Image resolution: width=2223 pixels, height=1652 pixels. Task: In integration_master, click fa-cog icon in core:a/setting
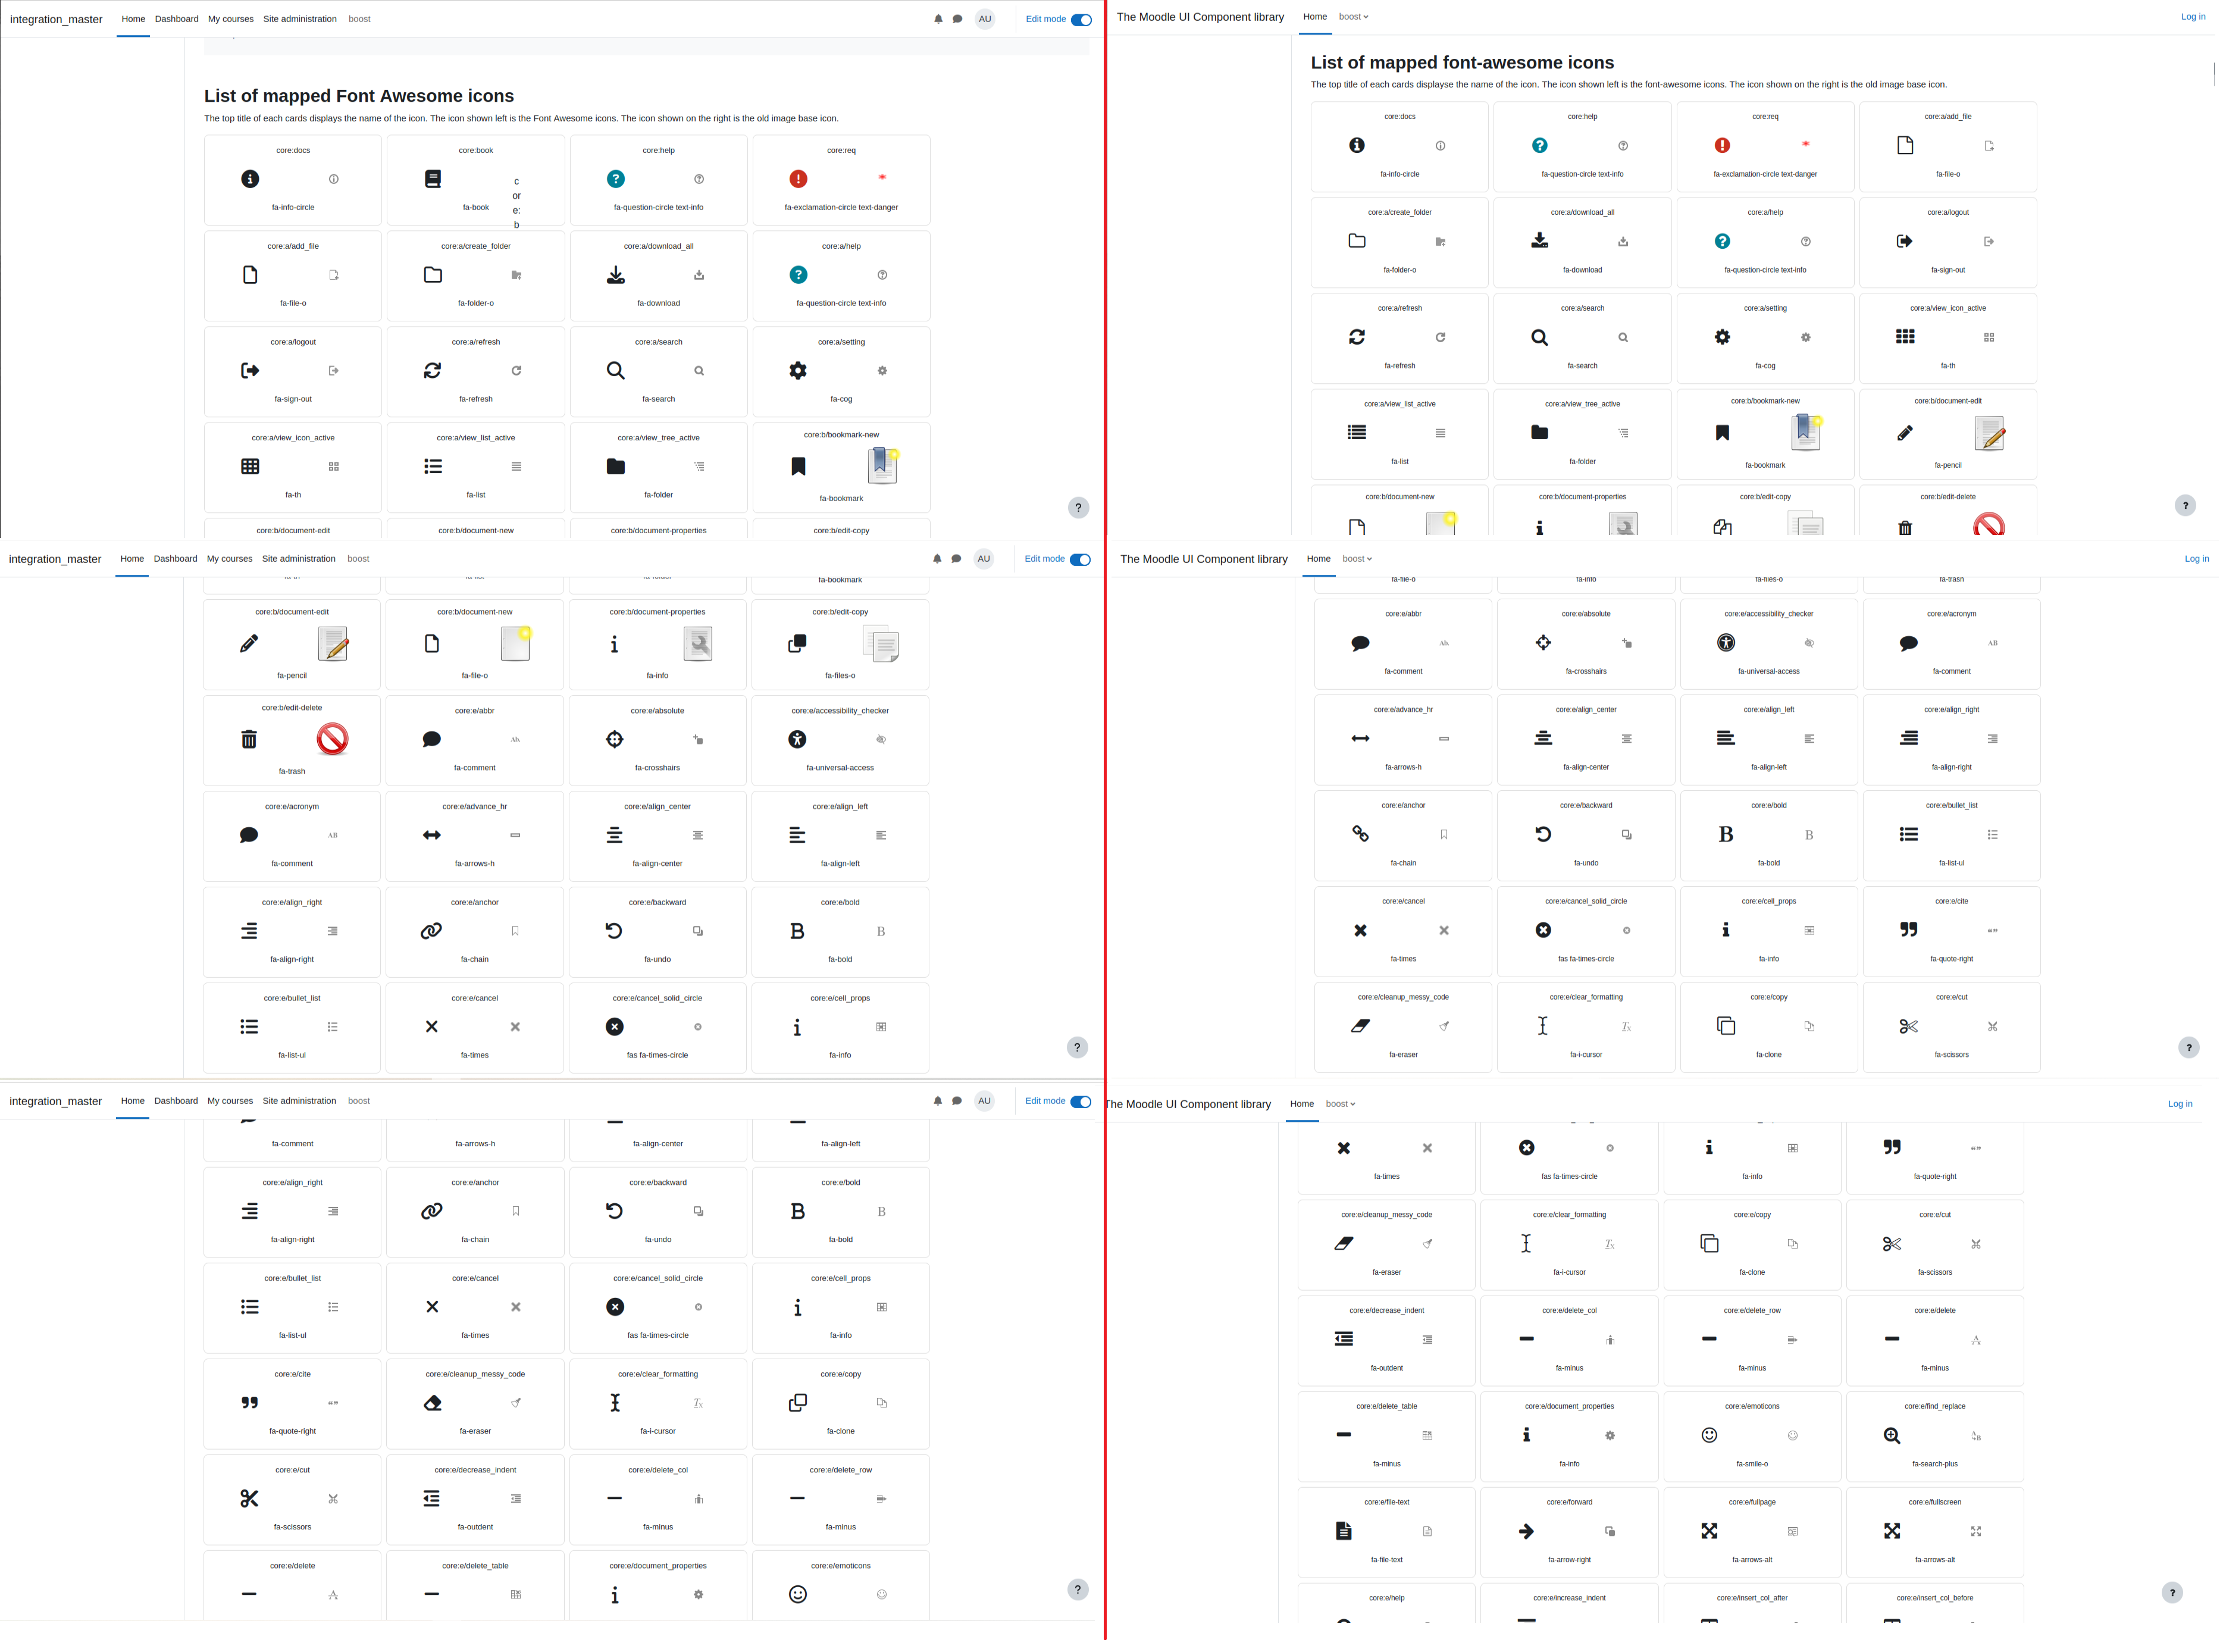click(799, 371)
